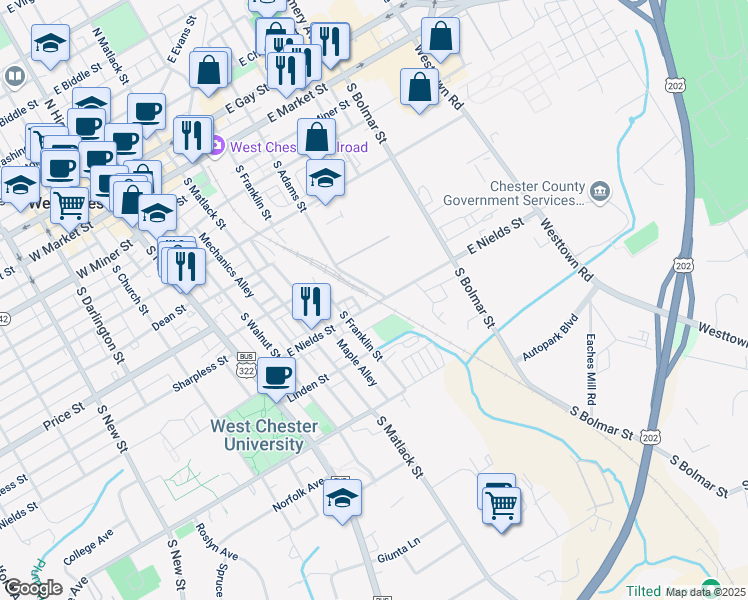Click the S Church St label
748x600 pixels.
tap(131, 289)
